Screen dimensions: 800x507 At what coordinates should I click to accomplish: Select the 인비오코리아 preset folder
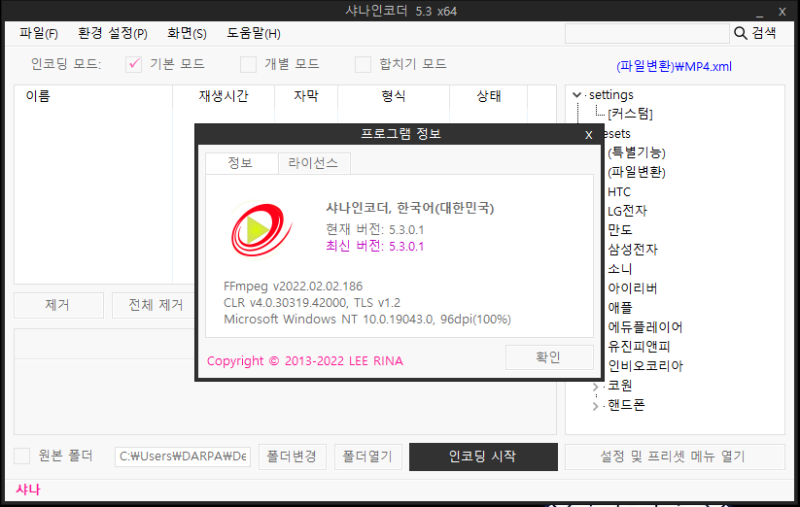(645, 366)
